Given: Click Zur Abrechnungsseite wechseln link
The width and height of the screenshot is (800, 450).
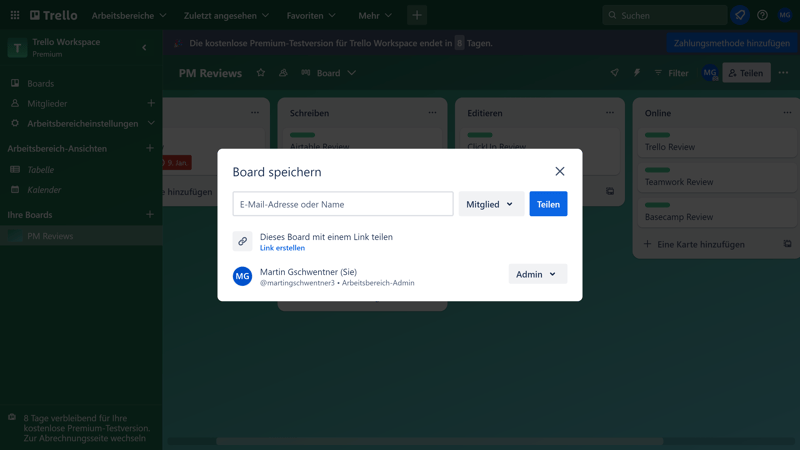Looking at the screenshot, I should [x=85, y=438].
